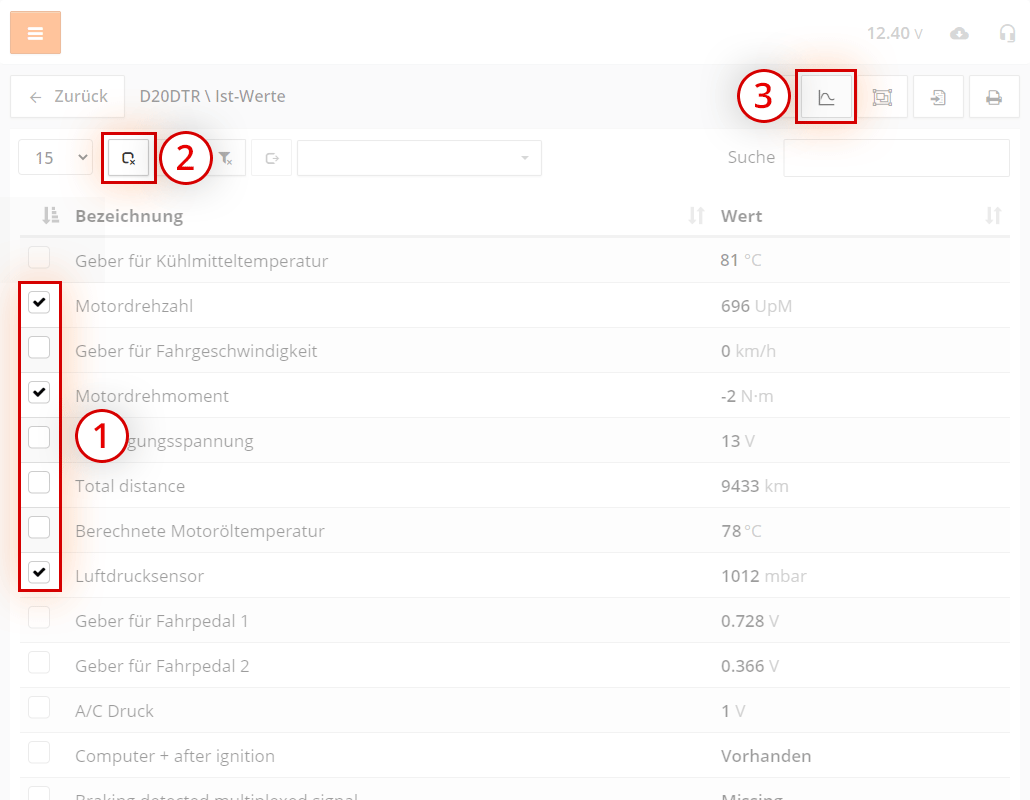This screenshot has height=800, width=1030.
Task: Sort by the Bezeichnung column header
Action: tap(129, 216)
